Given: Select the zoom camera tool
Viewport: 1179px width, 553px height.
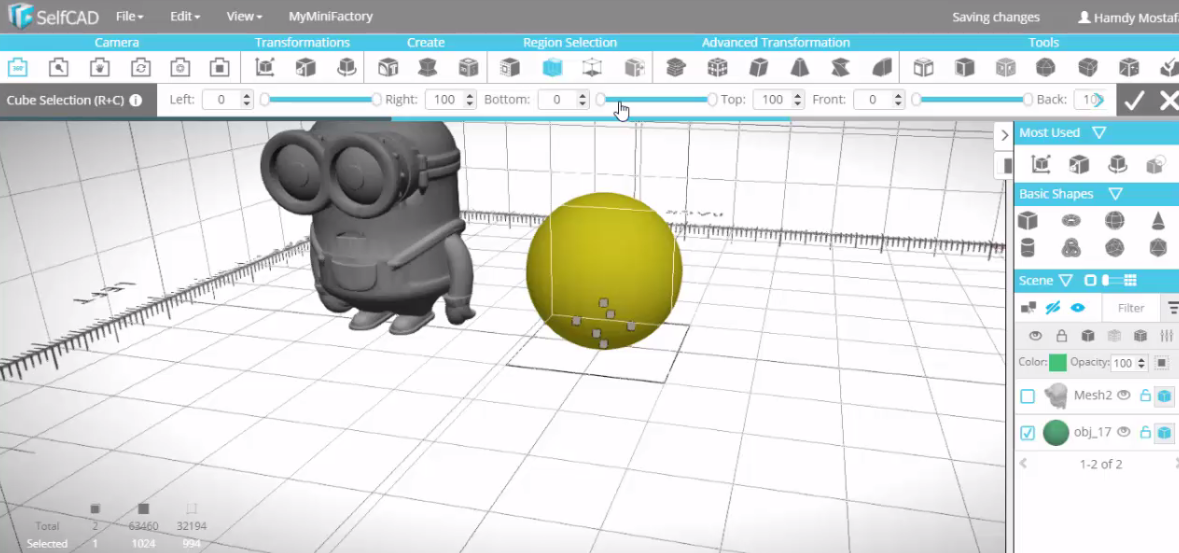Looking at the screenshot, I should click(x=58, y=68).
